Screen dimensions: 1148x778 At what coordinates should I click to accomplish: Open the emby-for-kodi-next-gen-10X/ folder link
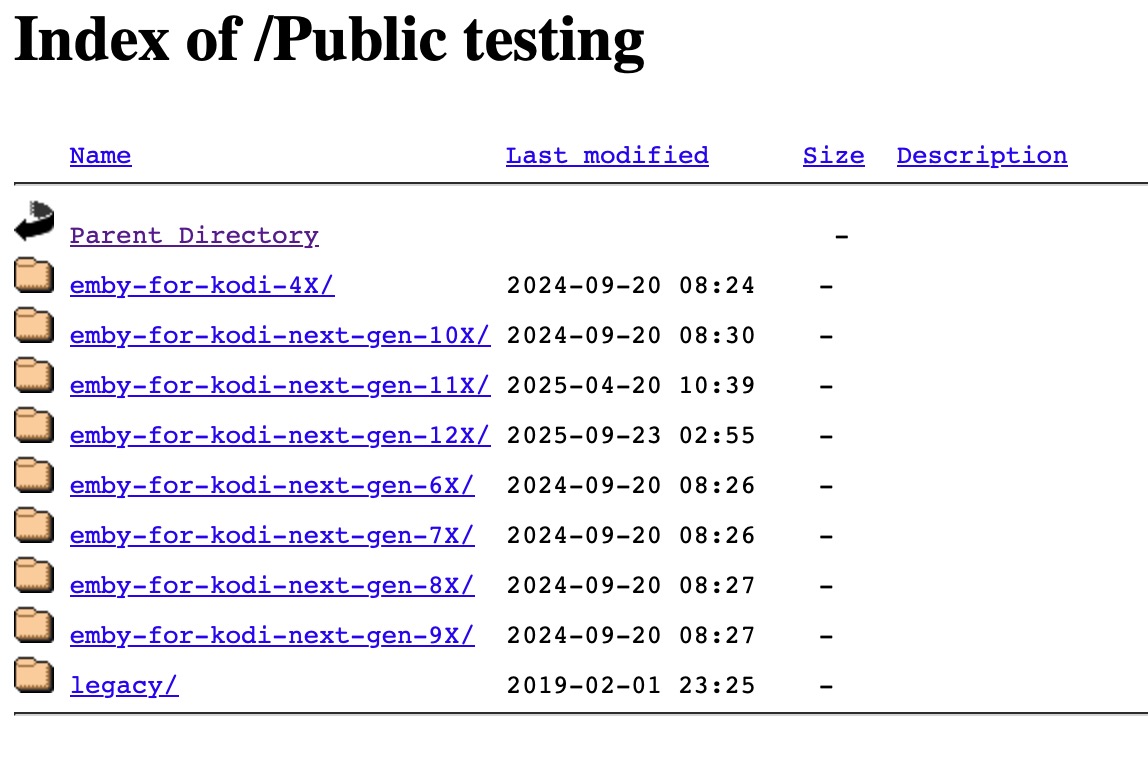[x=280, y=336]
